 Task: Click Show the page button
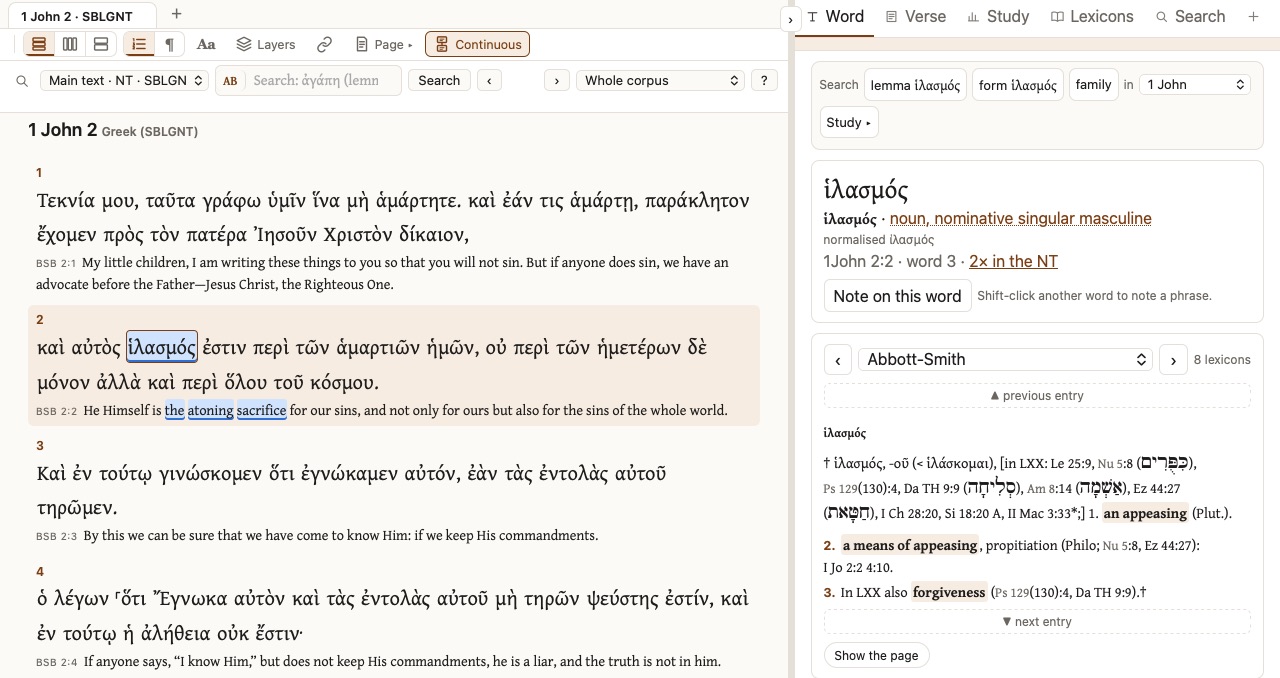[876, 656]
